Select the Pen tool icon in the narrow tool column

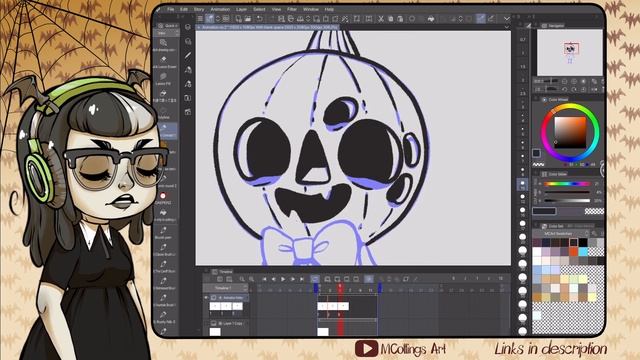pyautogui.click(x=188, y=55)
